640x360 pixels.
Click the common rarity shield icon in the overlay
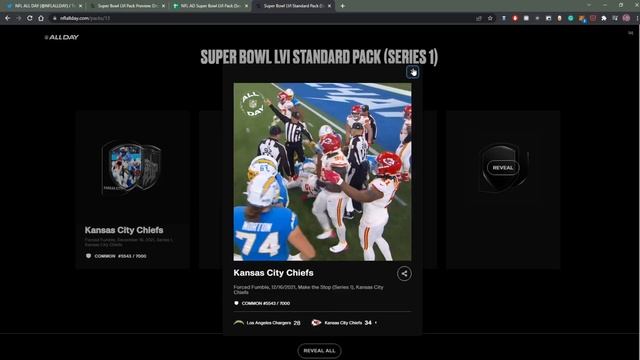pyautogui.click(x=236, y=303)
